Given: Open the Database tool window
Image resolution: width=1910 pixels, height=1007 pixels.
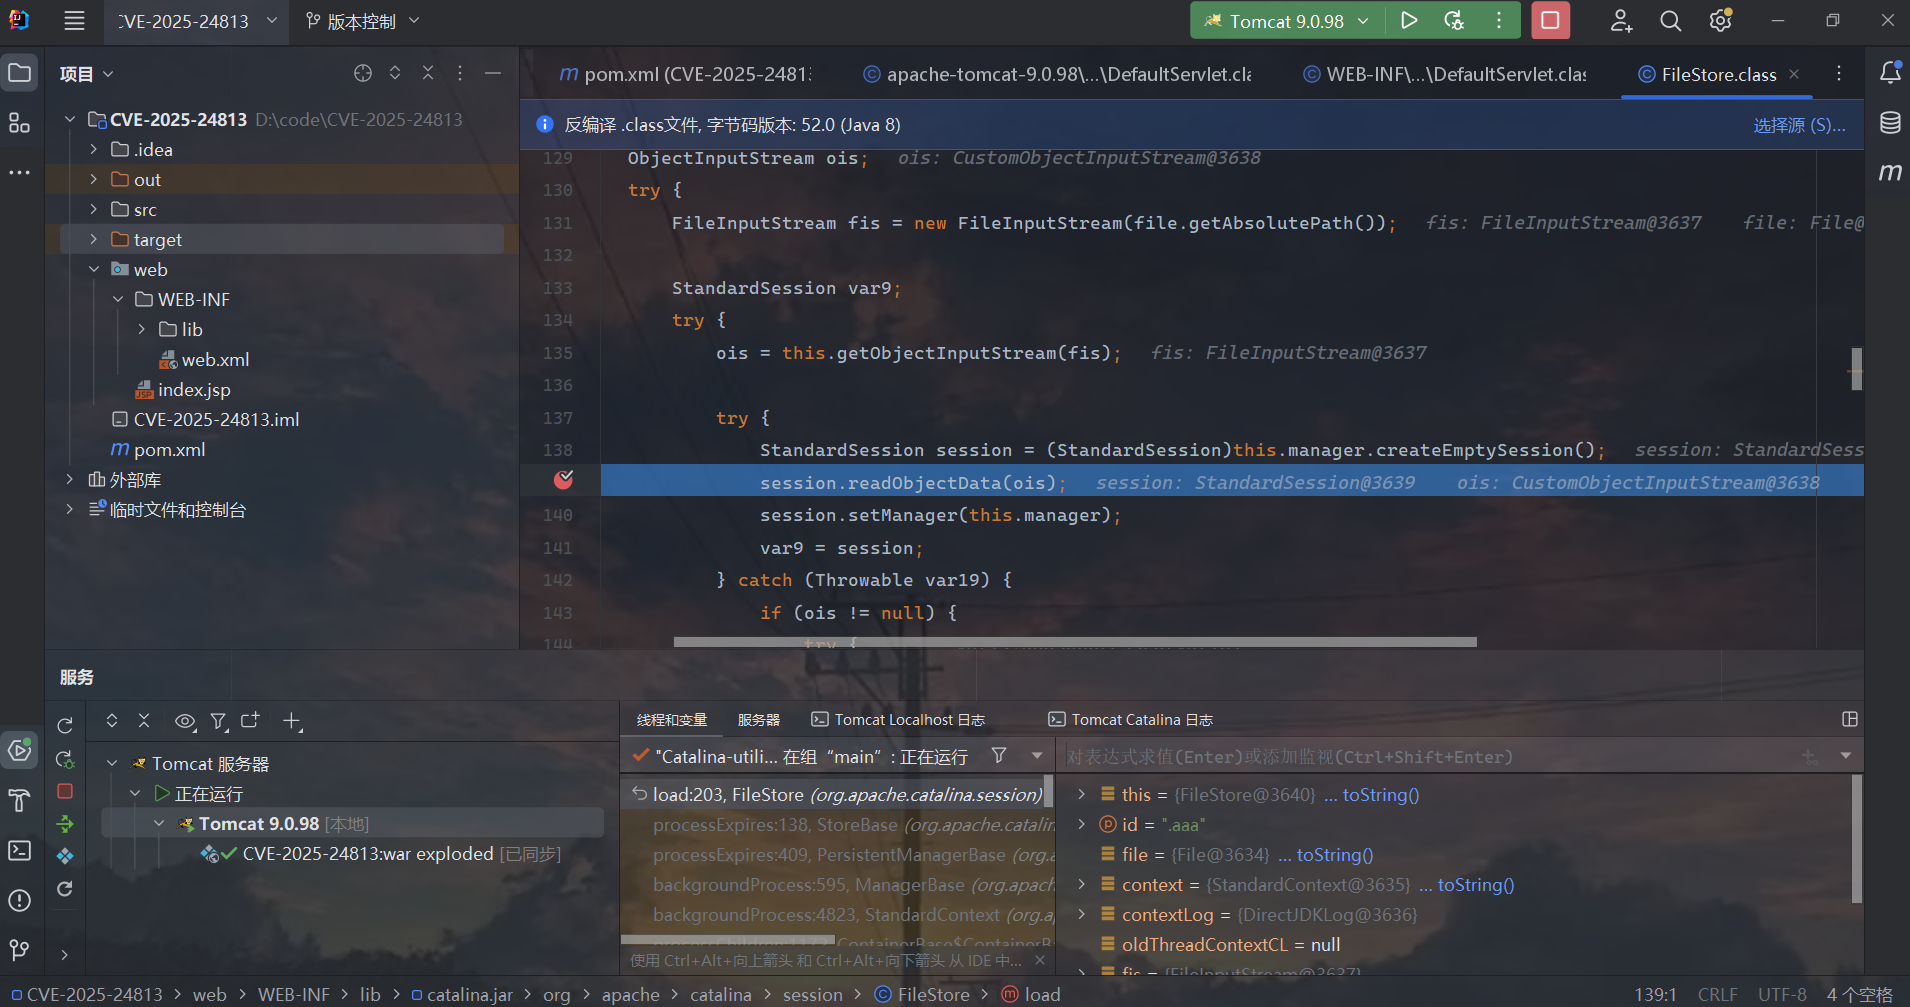Looking at the screenshot, I should point(1890,123).
